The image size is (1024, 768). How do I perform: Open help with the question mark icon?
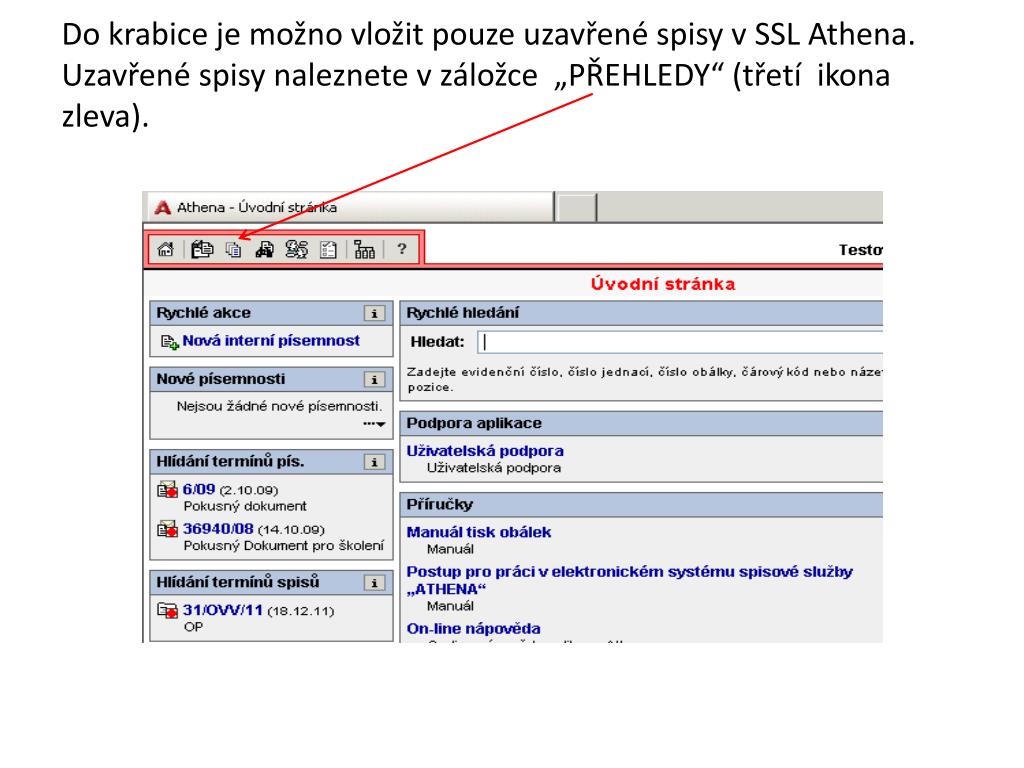coord(402,249)
